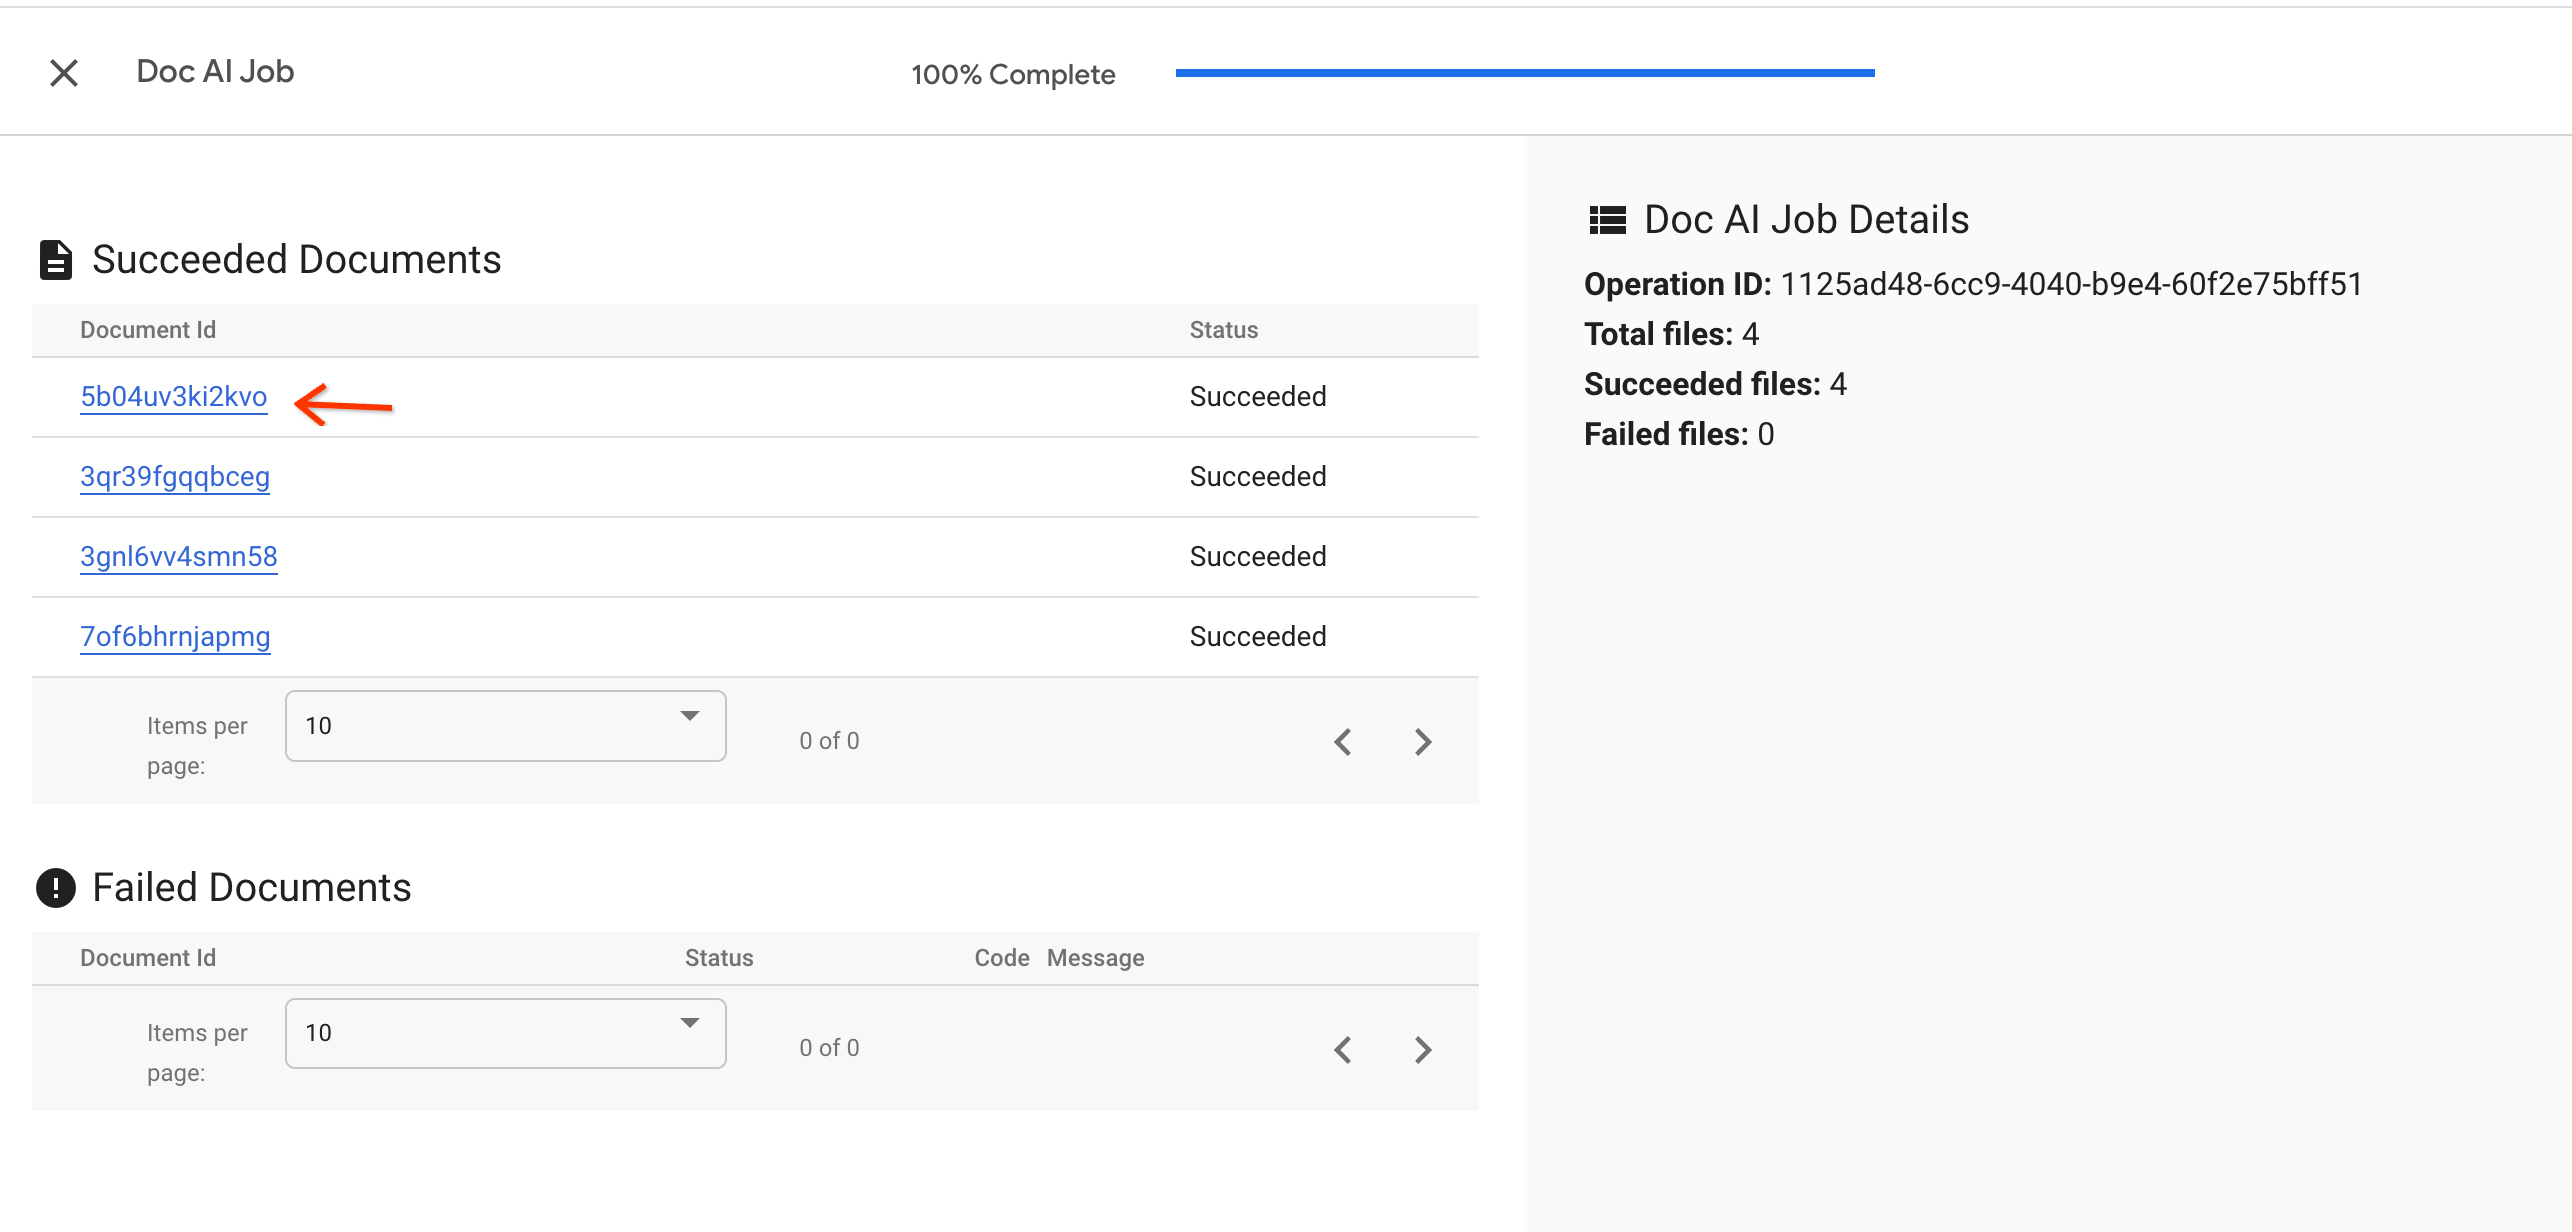The width and height of the screenshot is (2572, 1232).
Task: Click the 100% complete progress bar
Action: 1524,73
